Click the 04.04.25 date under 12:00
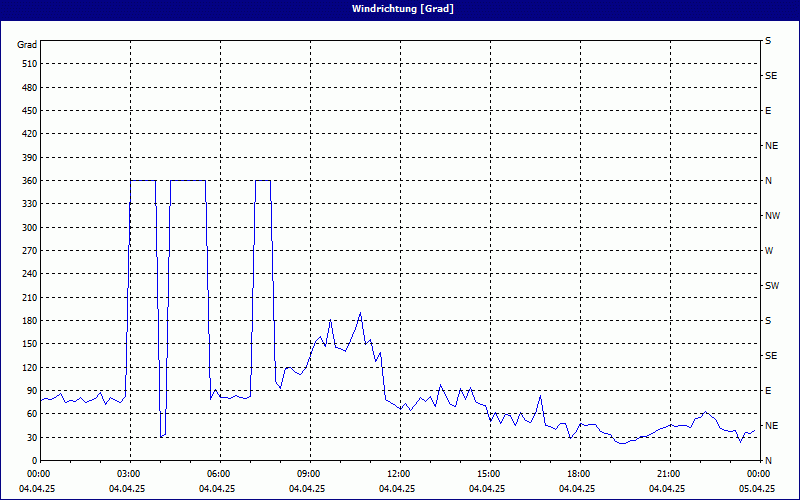Screen dimensions: 800x500 click(x=397, y=488)
